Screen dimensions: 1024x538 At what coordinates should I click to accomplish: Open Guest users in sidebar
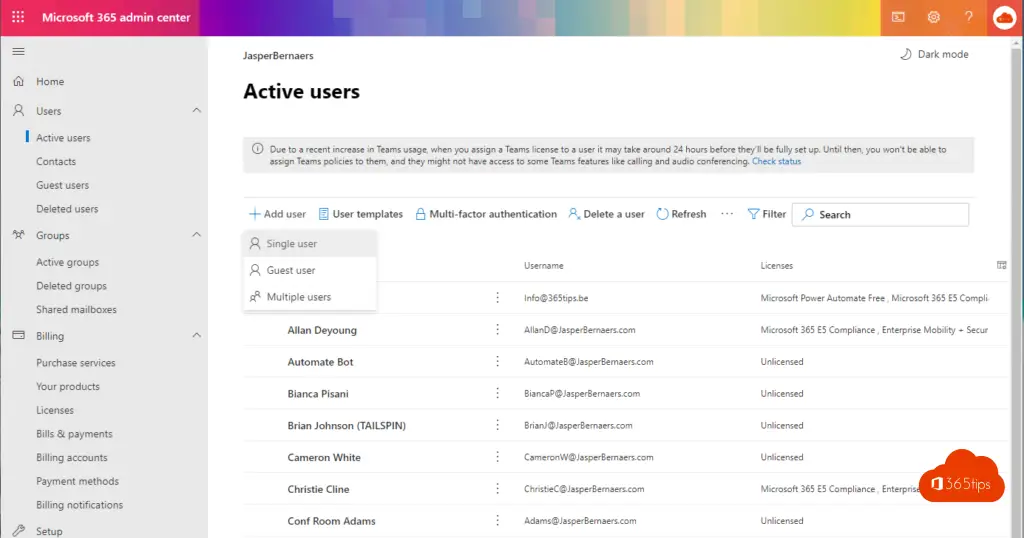pos(63,185)
